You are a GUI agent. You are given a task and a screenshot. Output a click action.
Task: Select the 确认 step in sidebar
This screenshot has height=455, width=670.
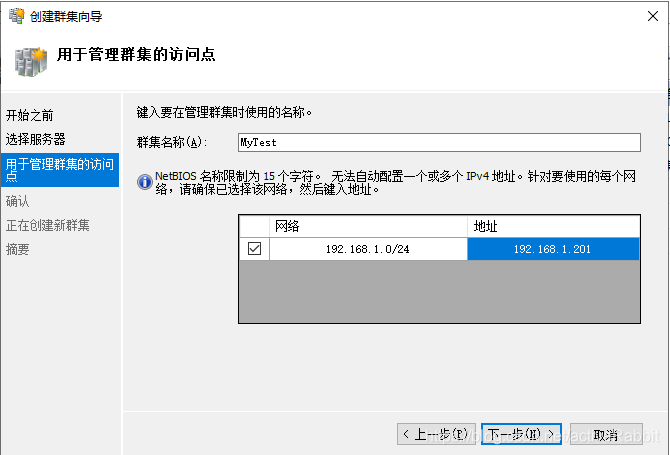pos(18,201)
